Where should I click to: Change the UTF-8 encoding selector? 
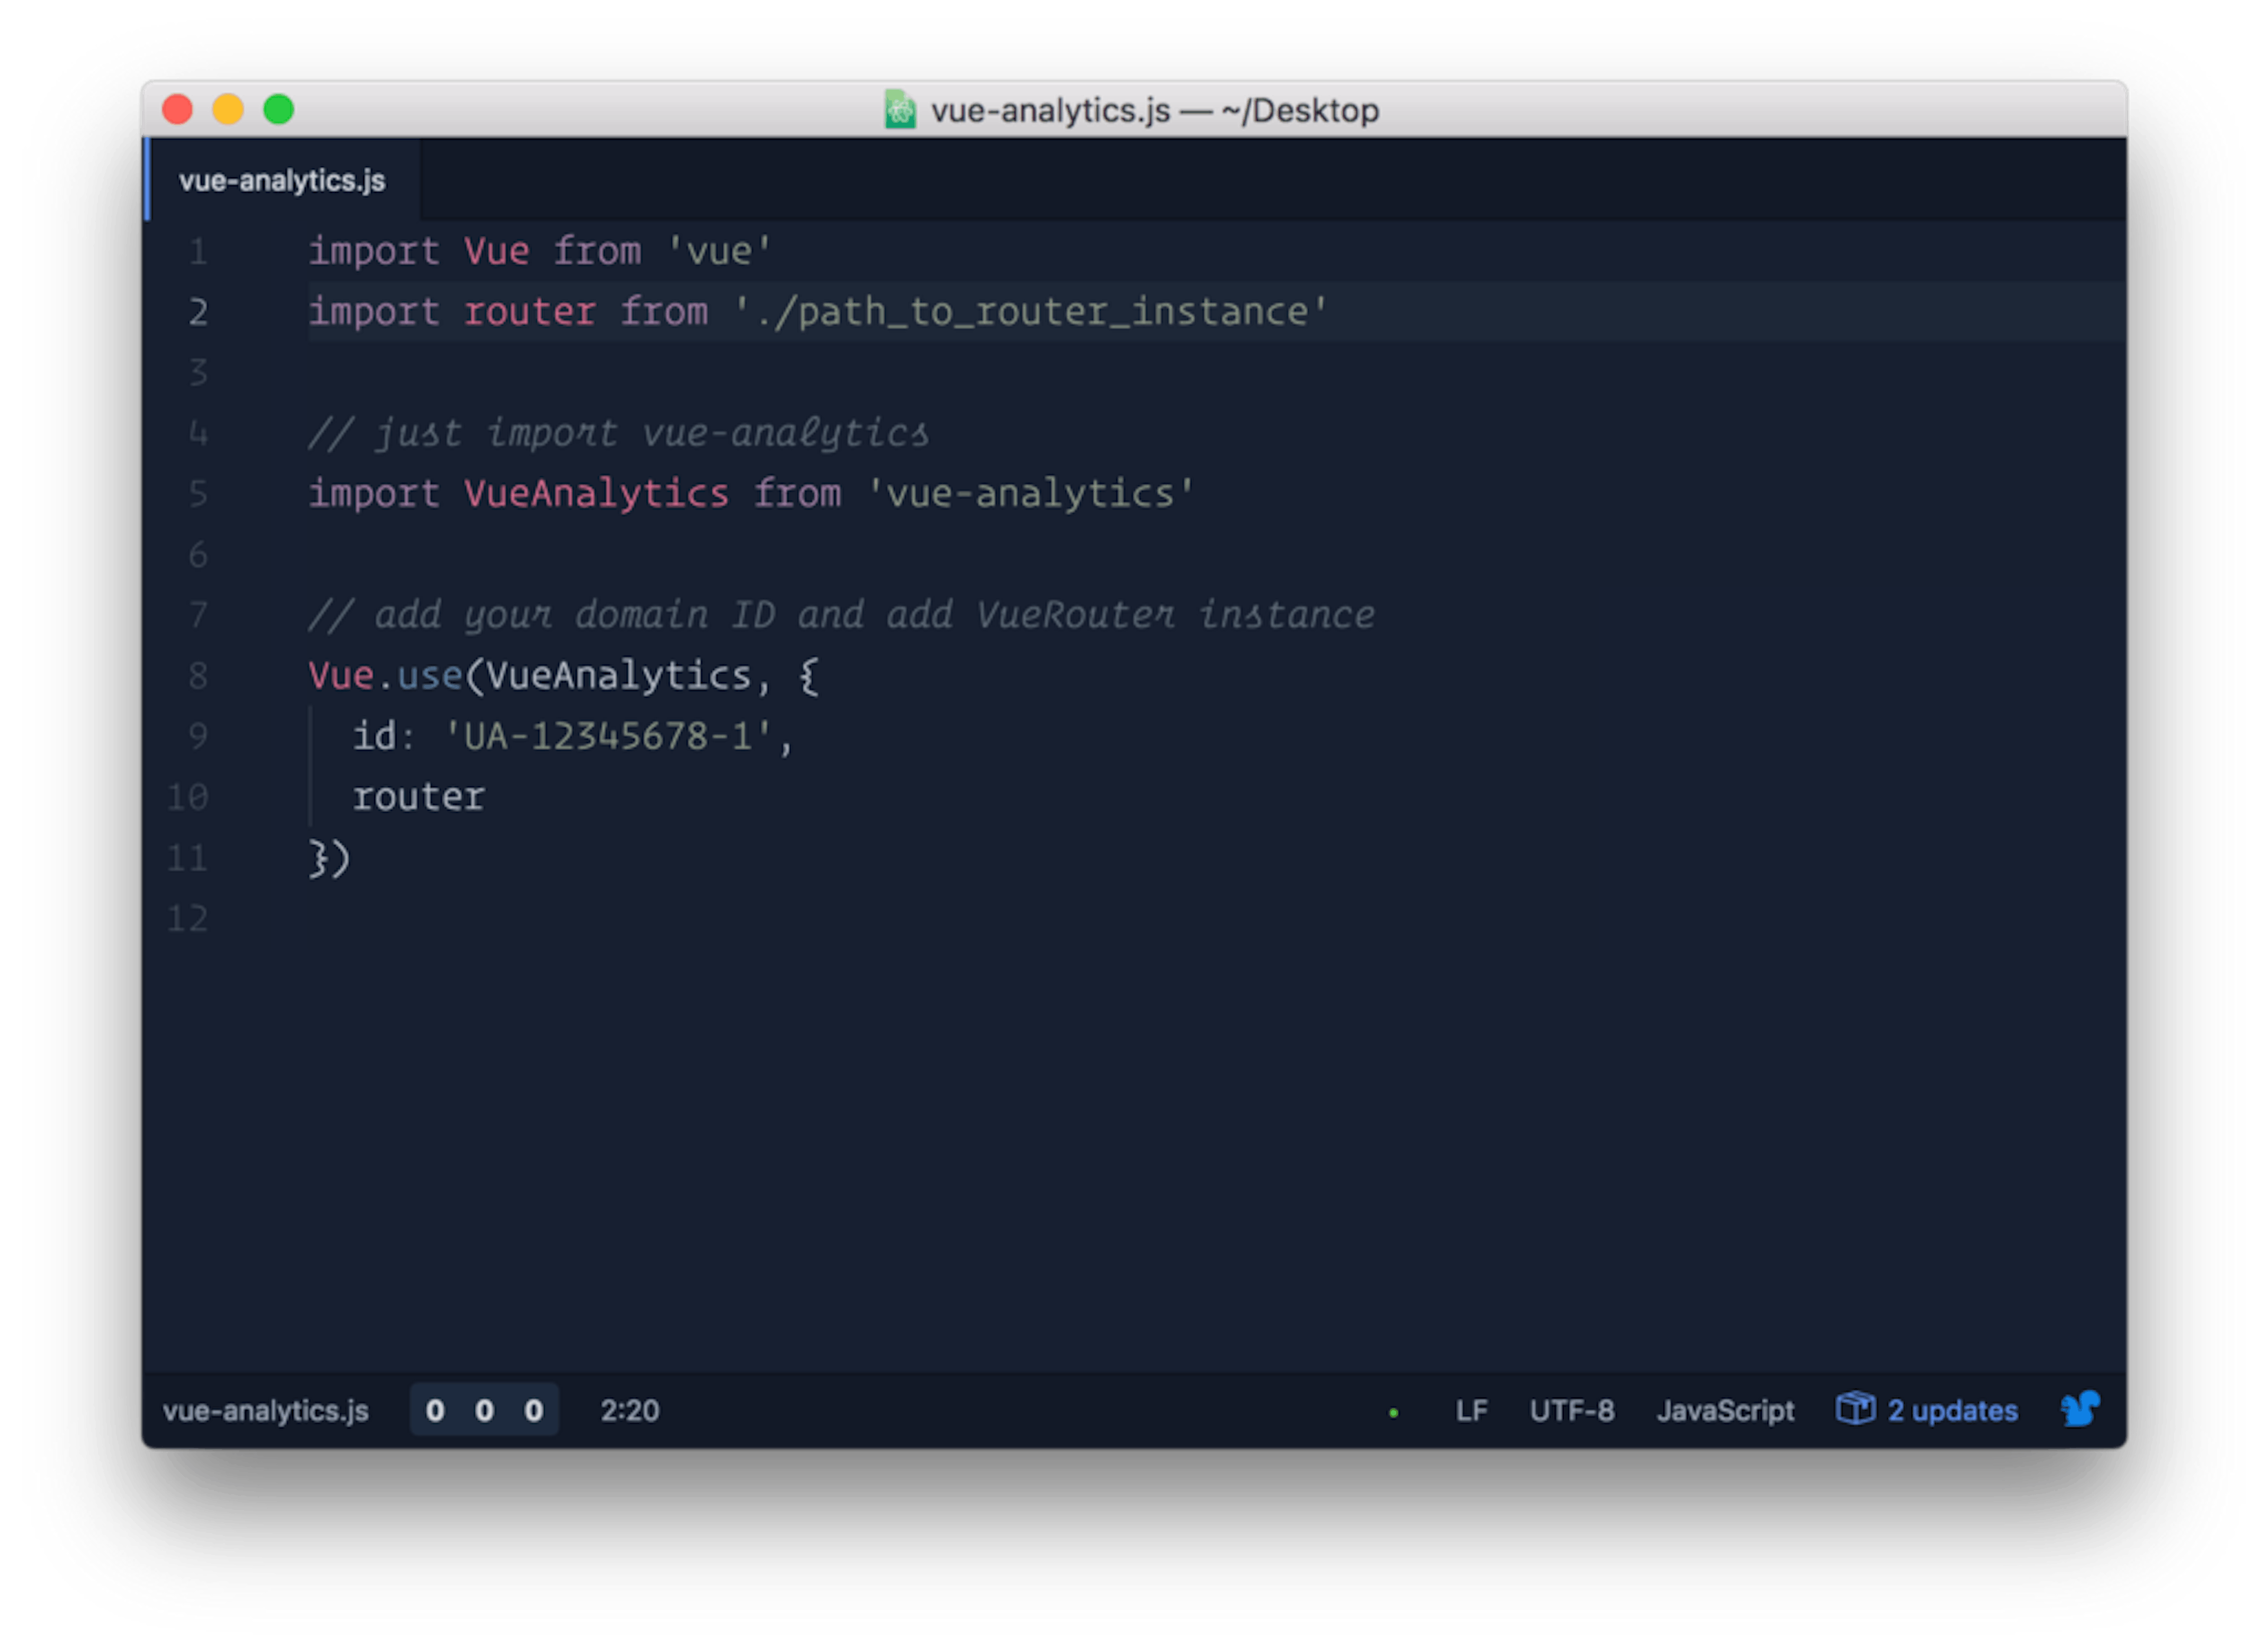(x=1571, y=1410)
